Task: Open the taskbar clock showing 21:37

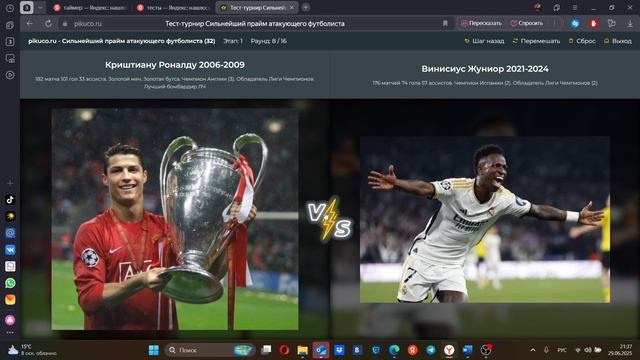Action: click(x=620, y=350)
